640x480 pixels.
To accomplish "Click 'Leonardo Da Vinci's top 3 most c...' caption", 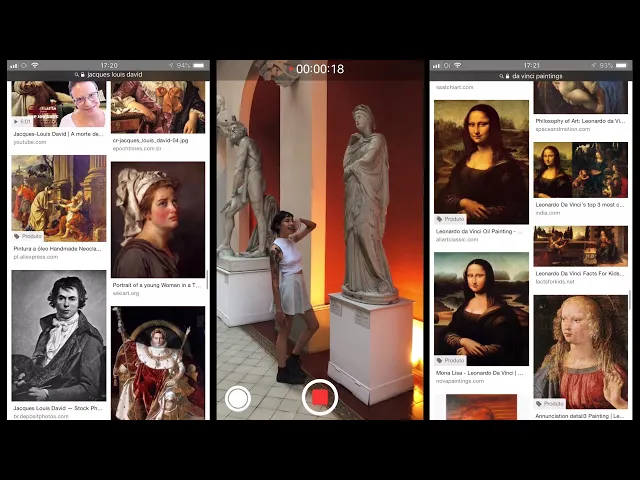I will click(x=580, y=204).
